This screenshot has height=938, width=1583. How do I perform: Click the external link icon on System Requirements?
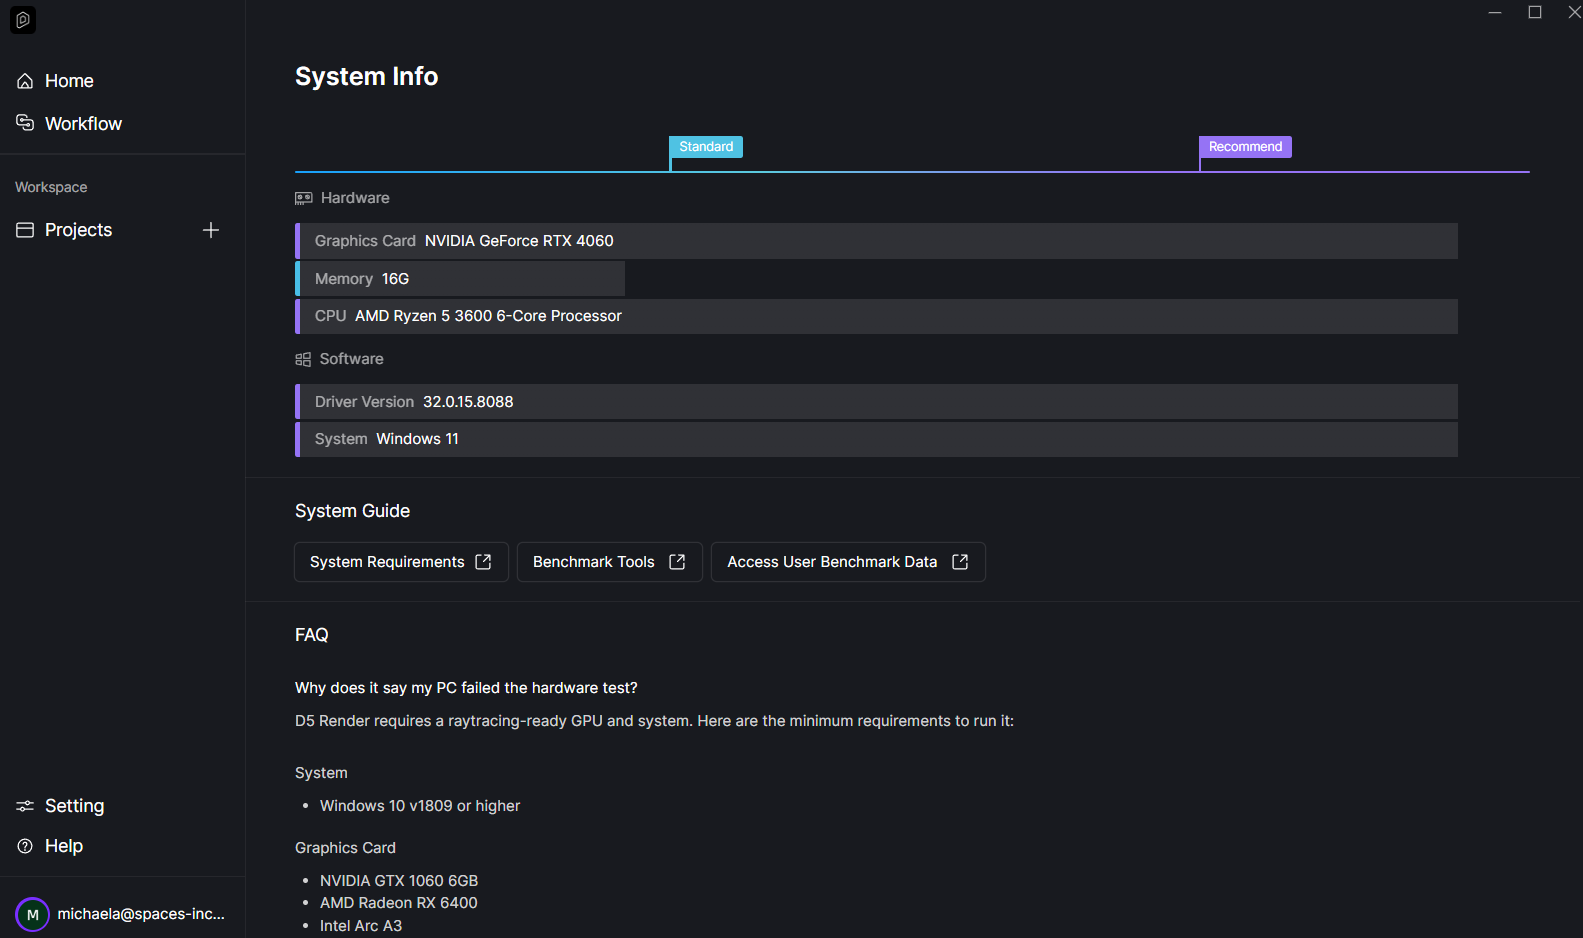pos(483,562)
